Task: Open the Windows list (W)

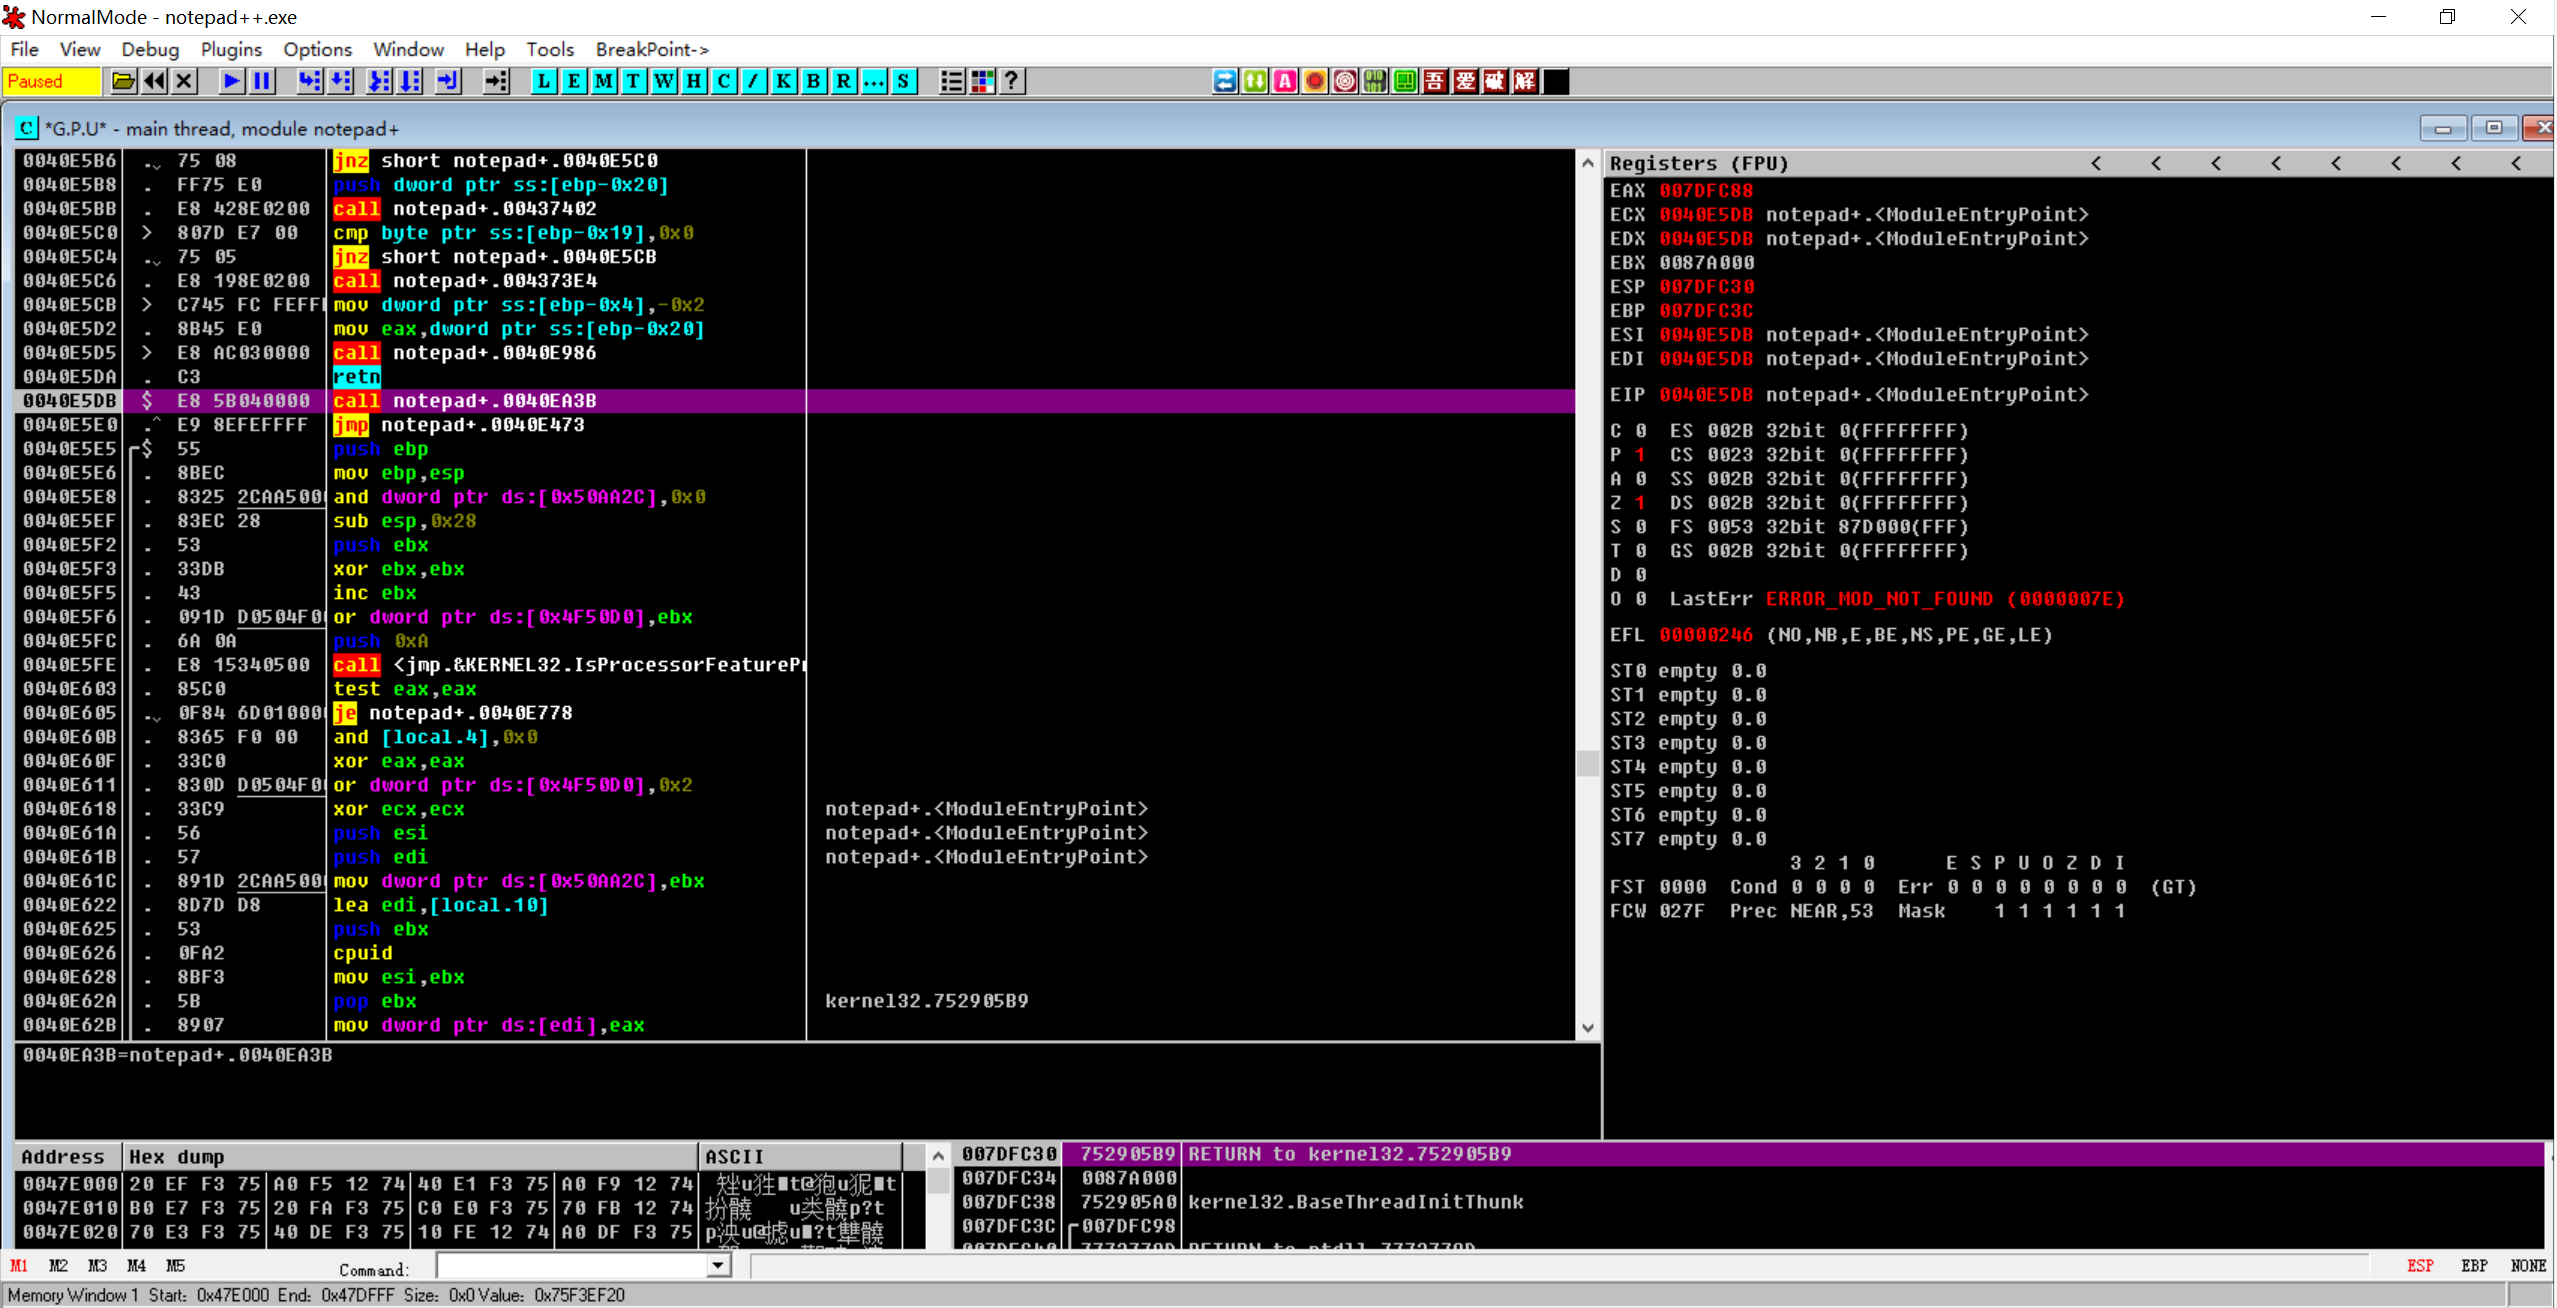Action: (663, 81)
